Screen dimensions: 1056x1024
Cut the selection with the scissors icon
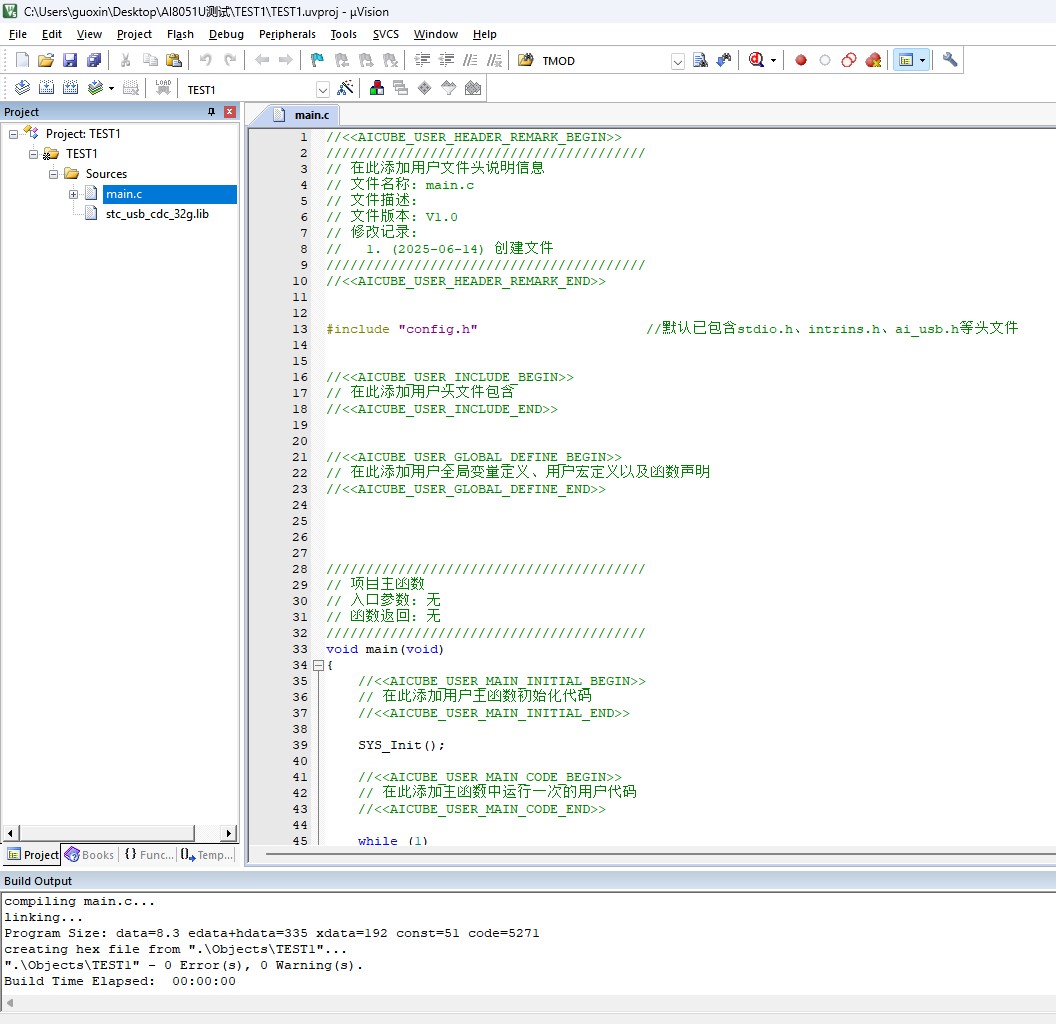pos(125,61)
